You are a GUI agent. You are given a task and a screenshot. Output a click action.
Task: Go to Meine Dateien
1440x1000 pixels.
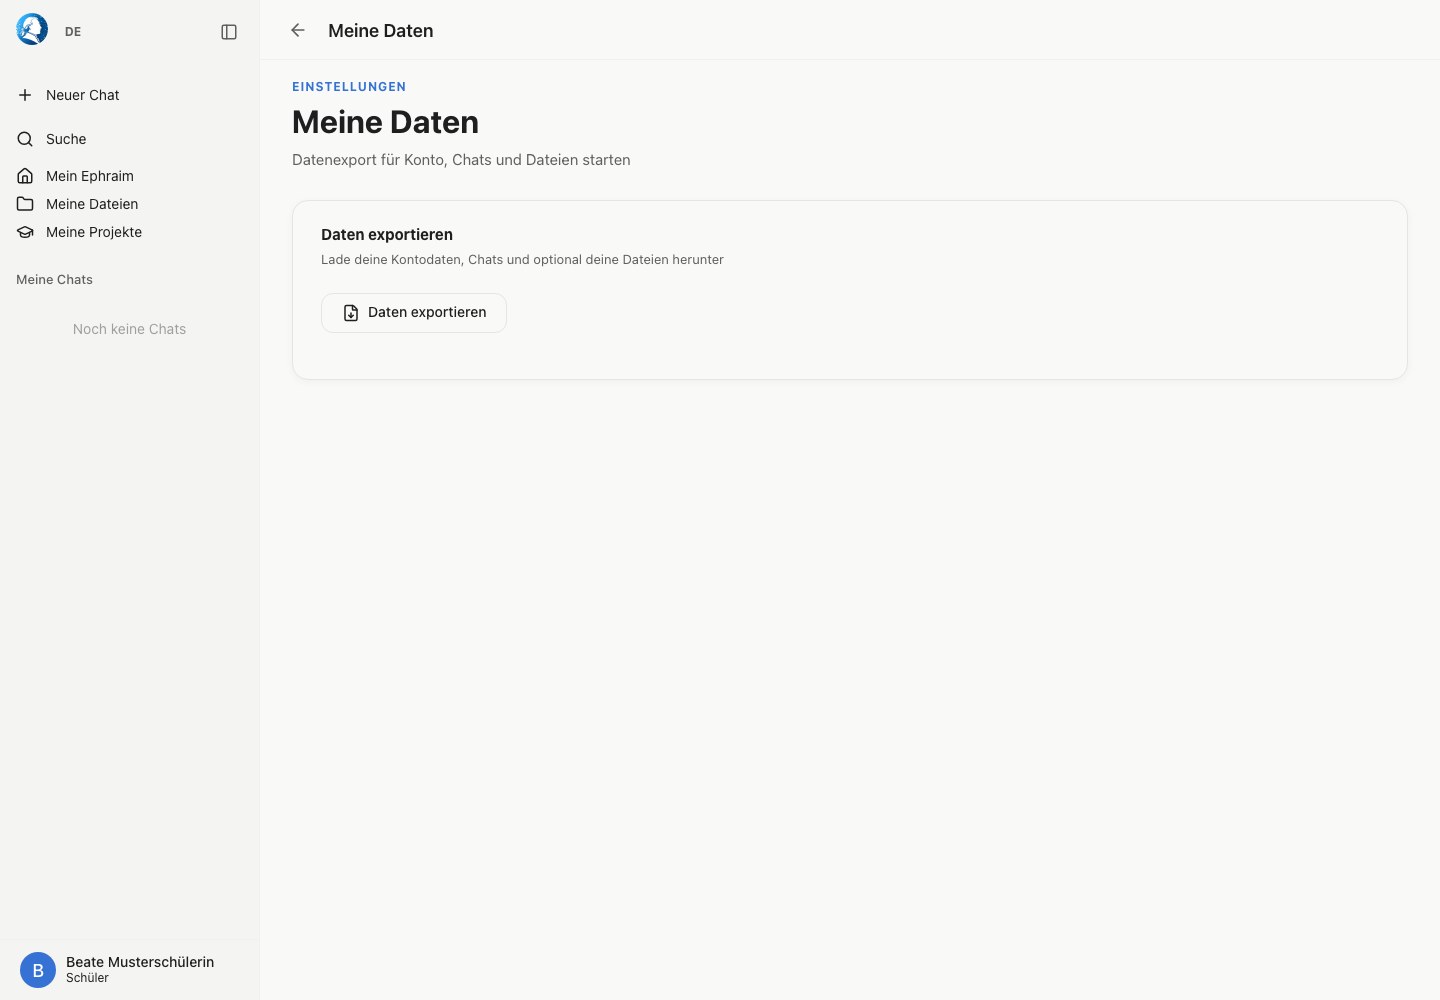click(130, 204)
